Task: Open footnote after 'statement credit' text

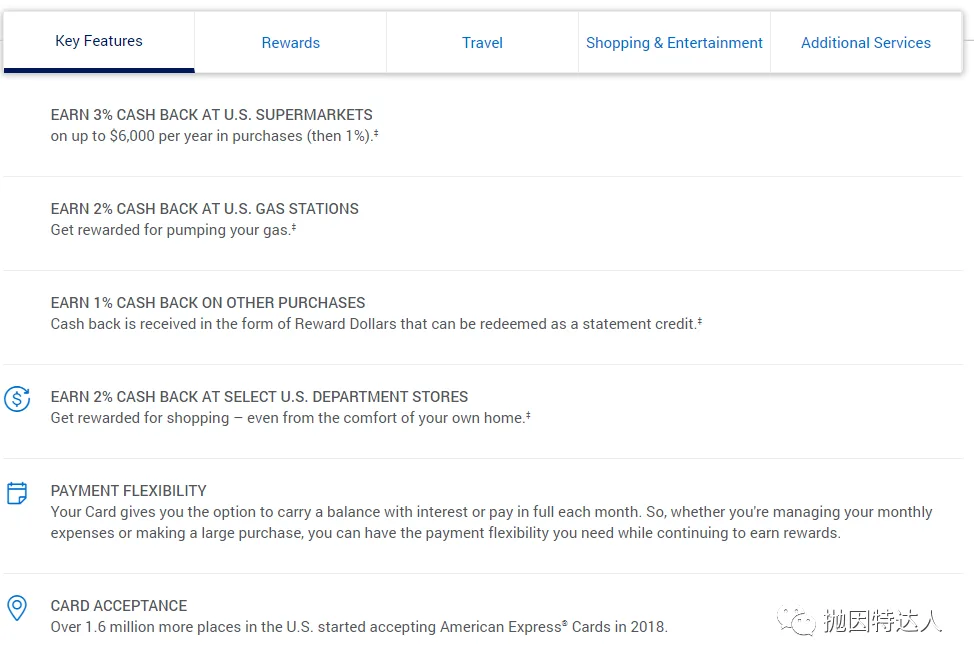Action: (x=699, y=321)
